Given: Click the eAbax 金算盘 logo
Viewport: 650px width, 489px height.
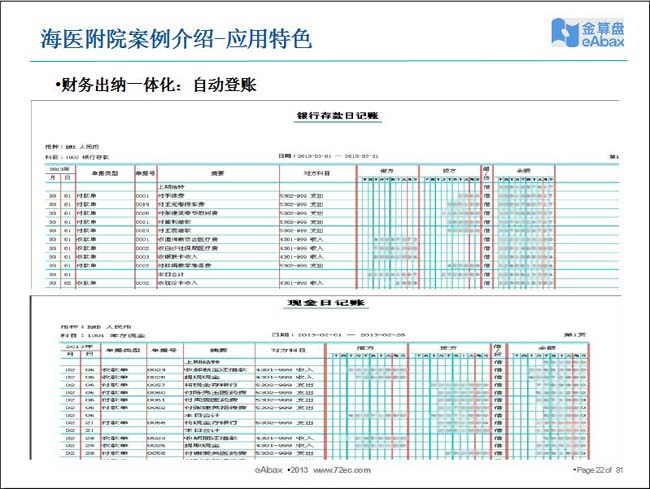Looking at the screenshot, I should 588,33.
